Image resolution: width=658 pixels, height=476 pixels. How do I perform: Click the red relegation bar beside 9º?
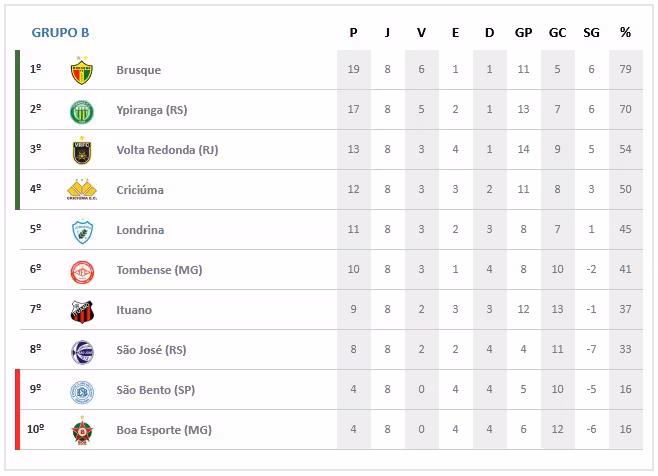click(x=18, y=390)
